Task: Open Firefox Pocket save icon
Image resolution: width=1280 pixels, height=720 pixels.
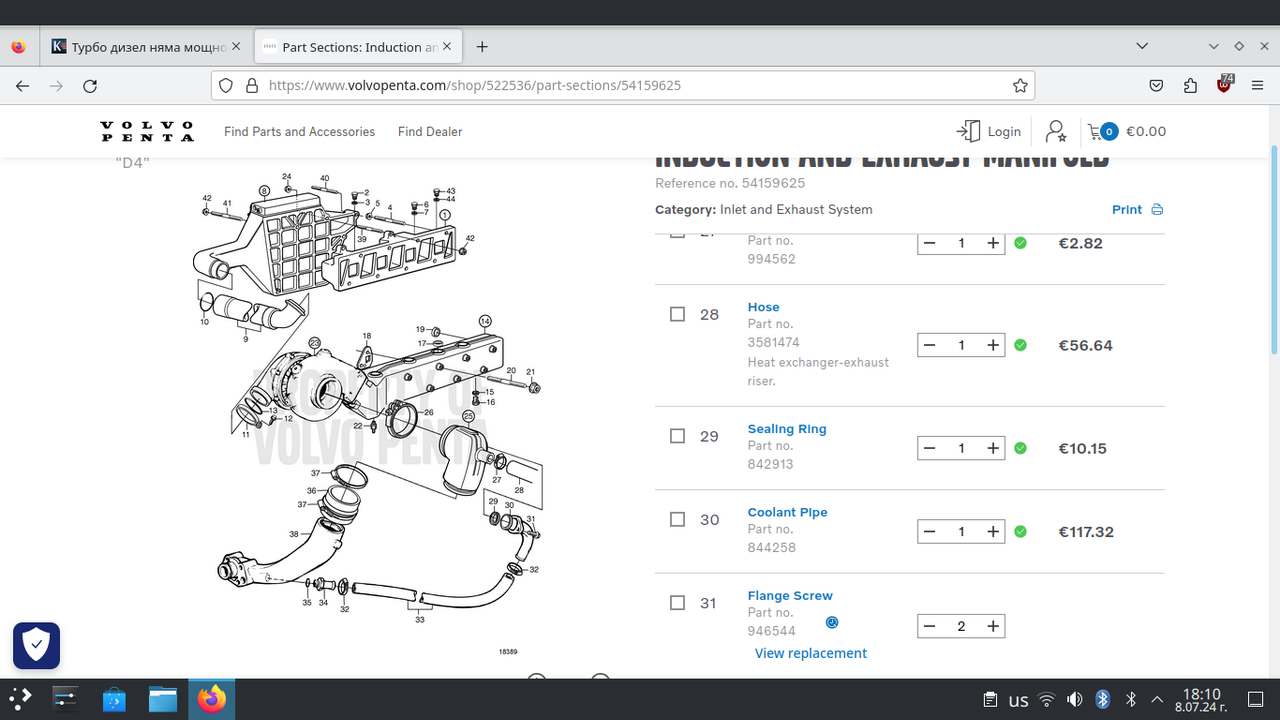Action: (x=1156, y=86)
